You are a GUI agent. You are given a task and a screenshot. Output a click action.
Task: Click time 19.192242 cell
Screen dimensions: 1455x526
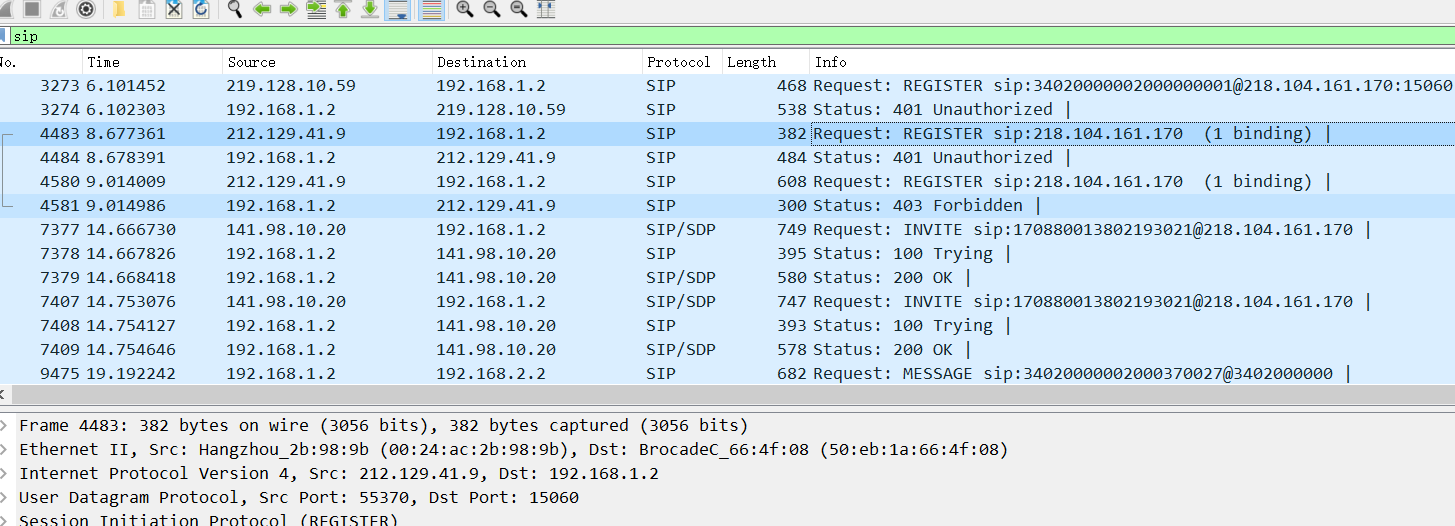tap(131, 373)
